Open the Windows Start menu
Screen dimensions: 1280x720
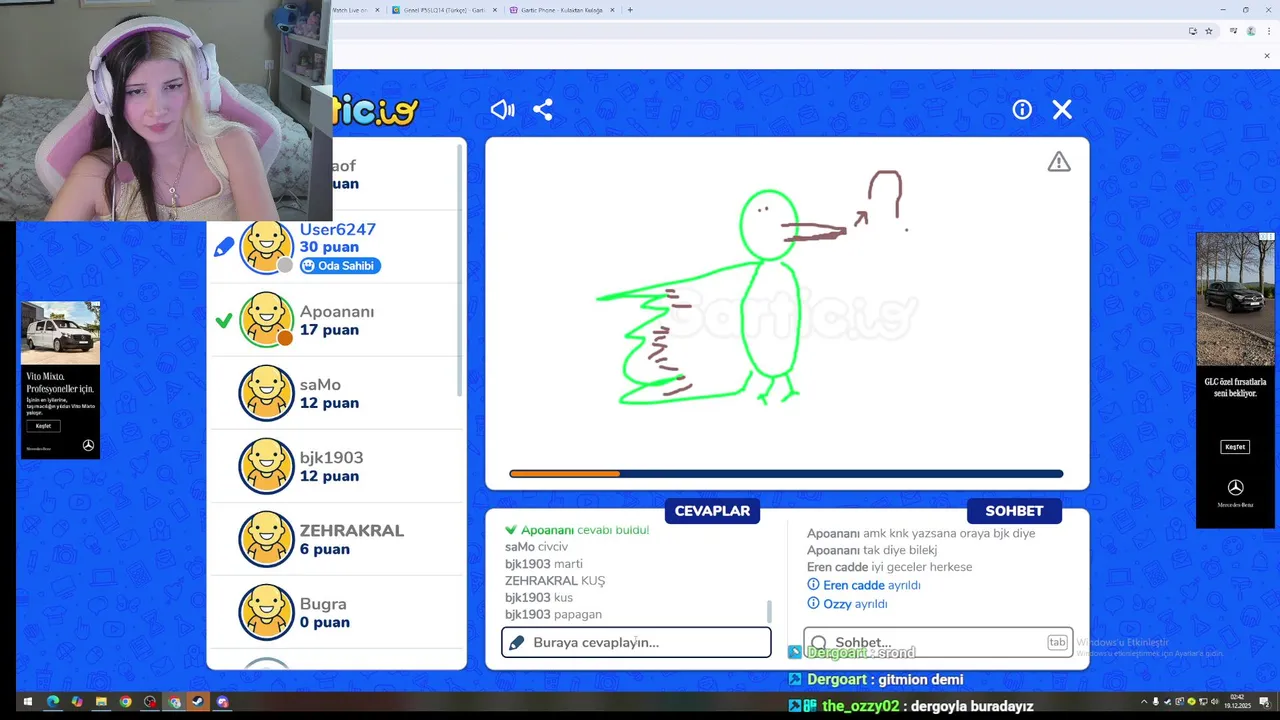click(28, 702)
